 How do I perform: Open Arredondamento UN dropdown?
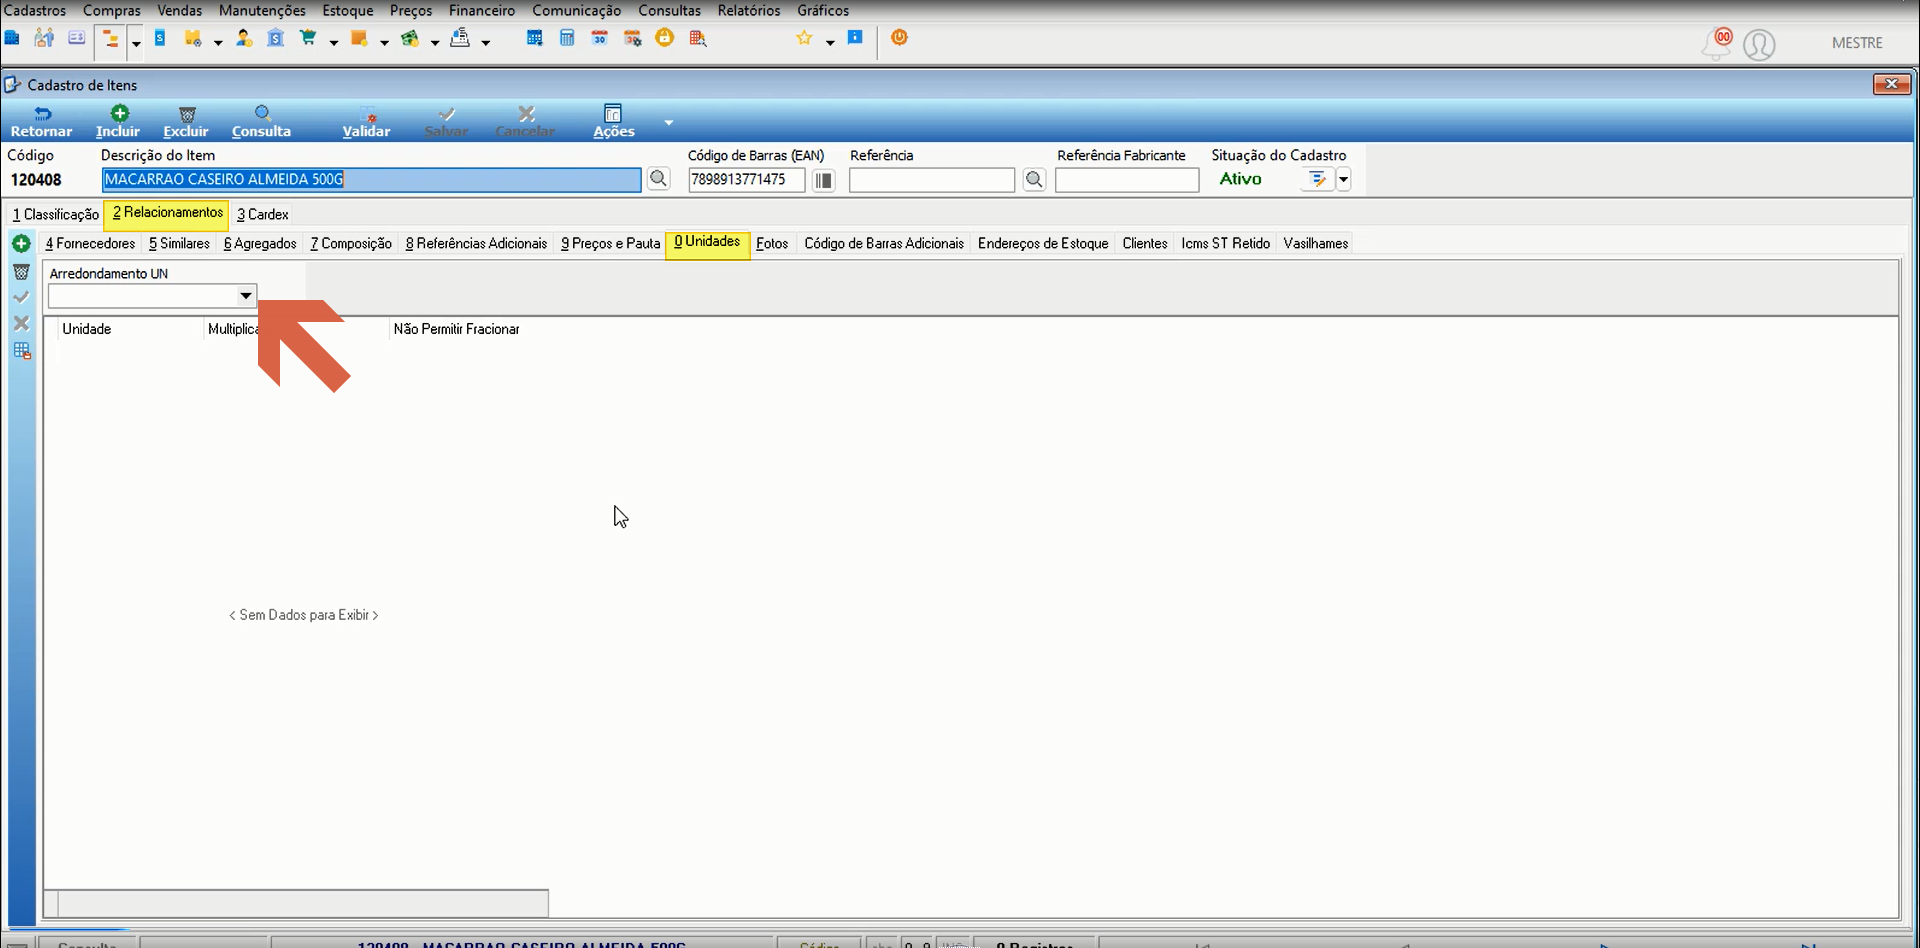coord(245,296)
